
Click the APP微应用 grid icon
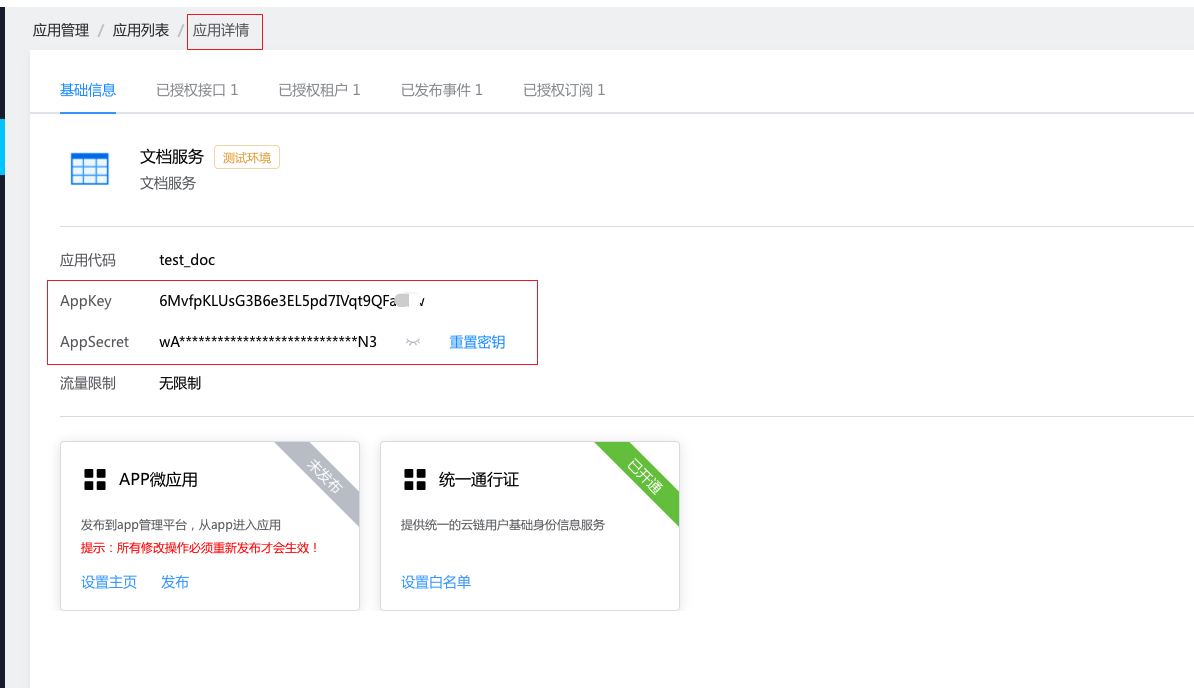pos(95,479)
